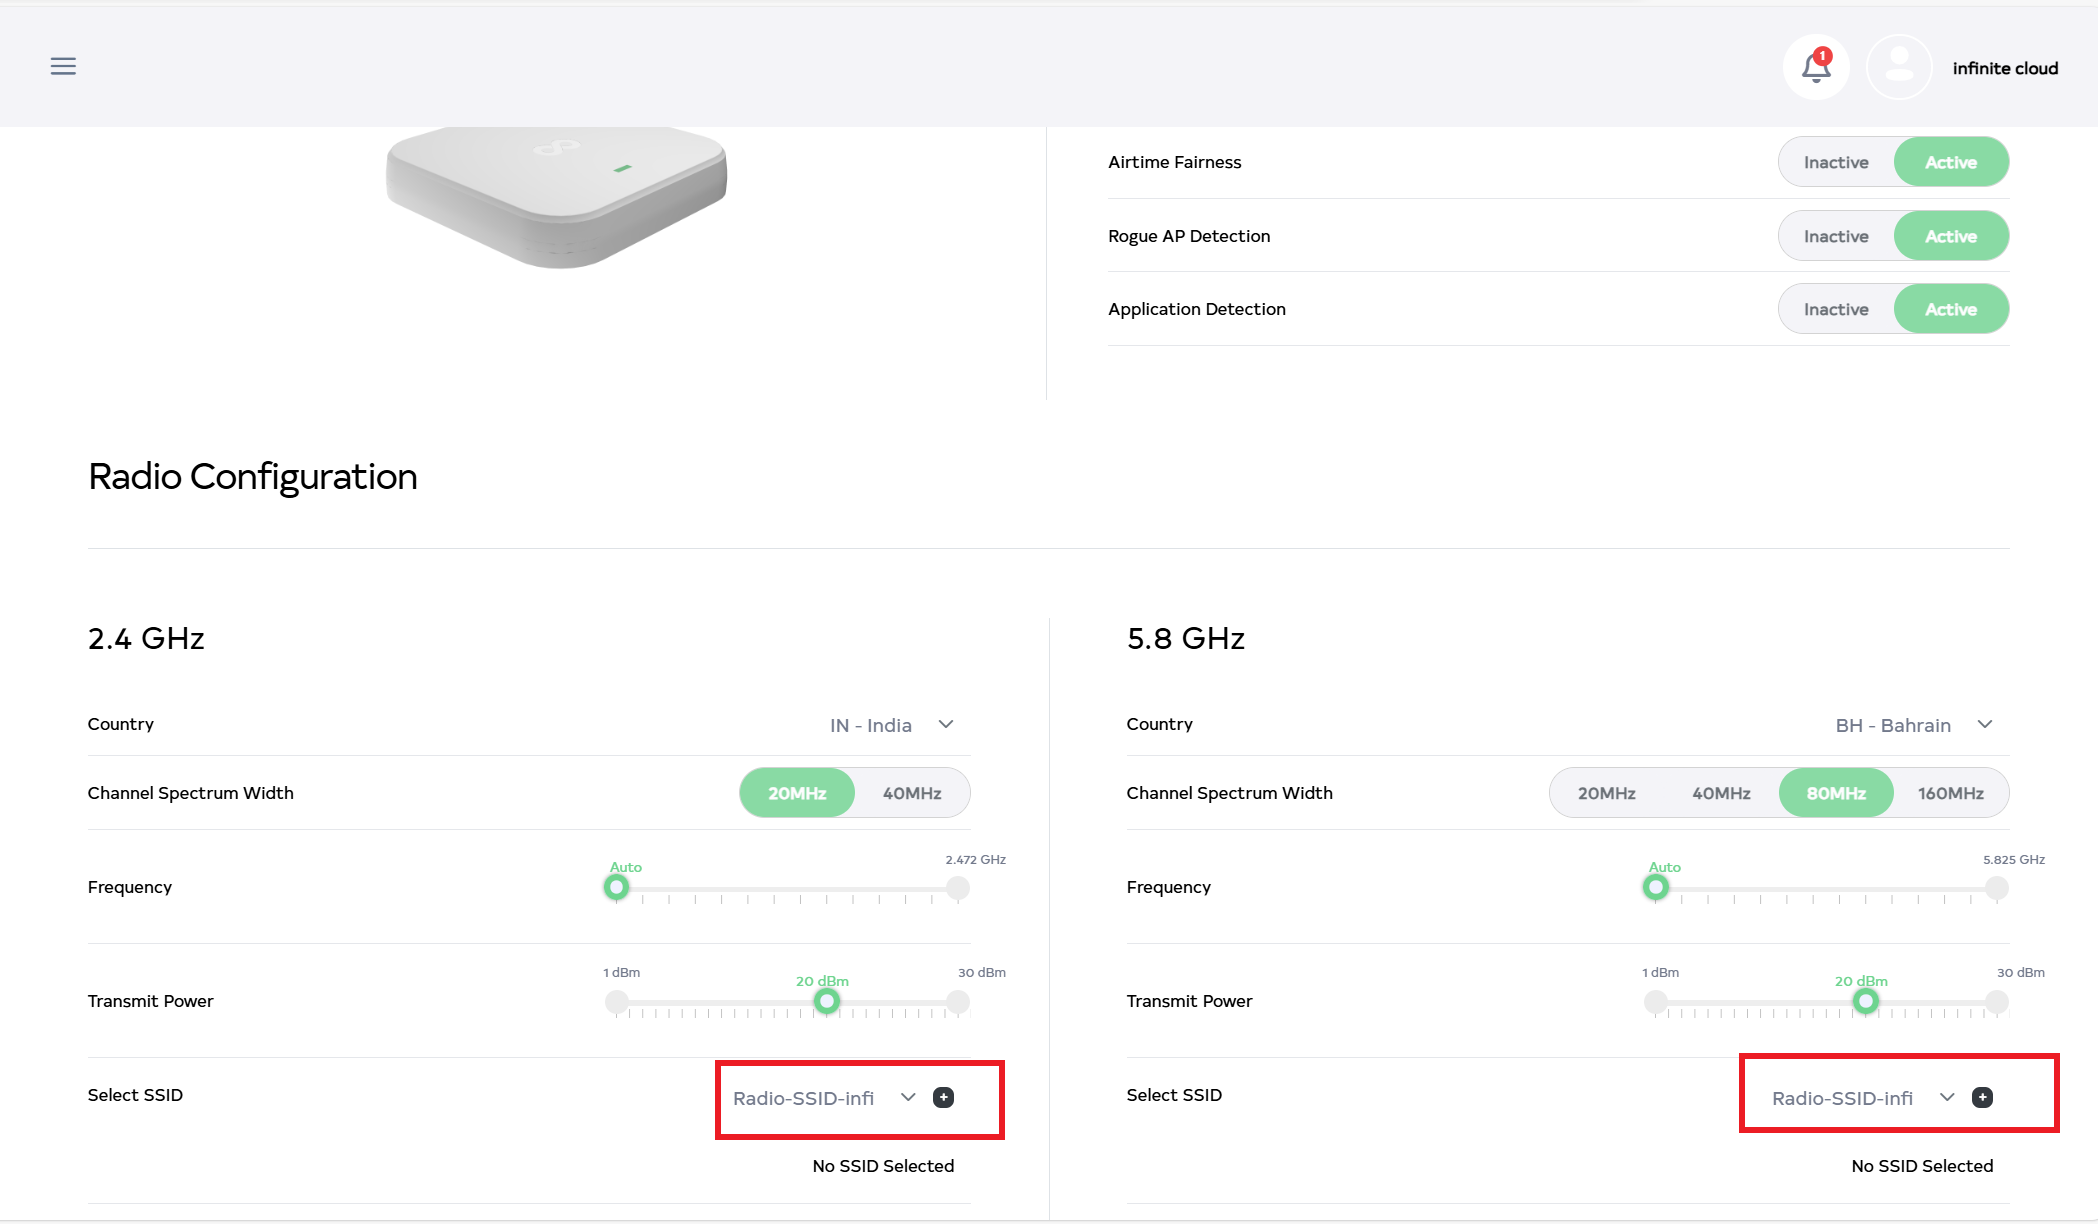
Task: Set Rogue AP Detection to Inactive
Action: click(1836, 236)
